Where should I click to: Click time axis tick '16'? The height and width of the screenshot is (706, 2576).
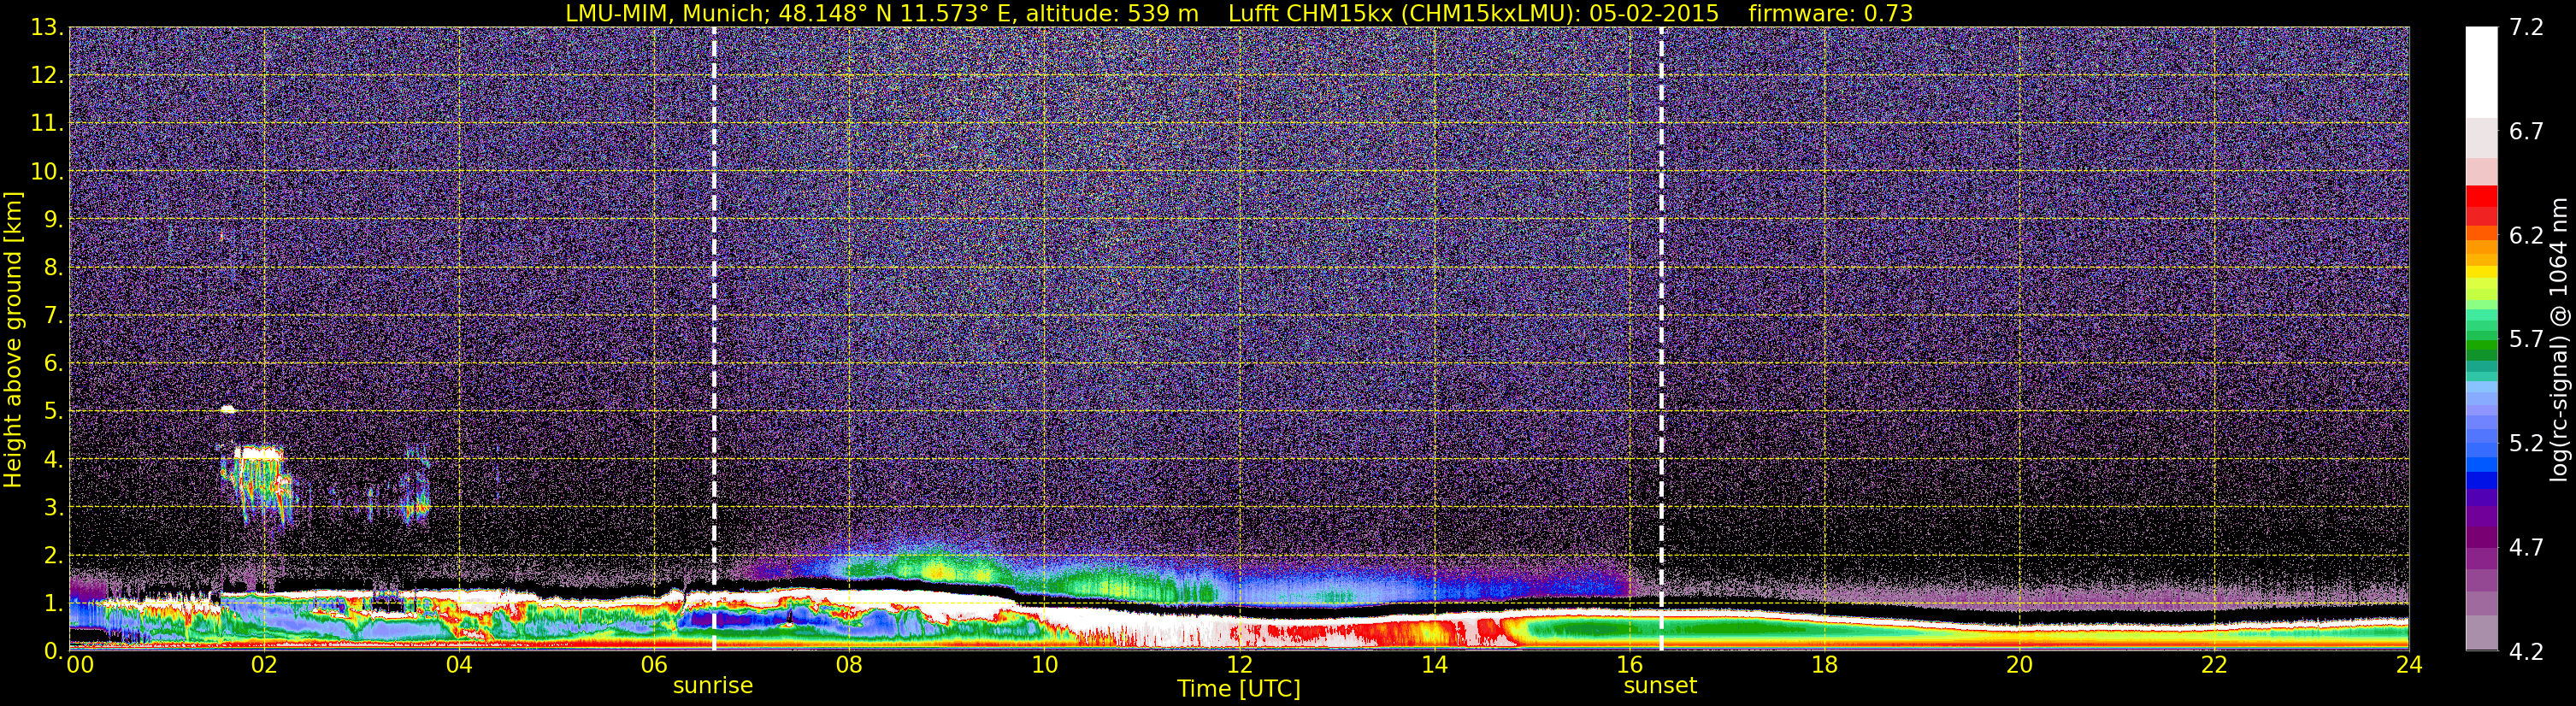click(1629, 665)
